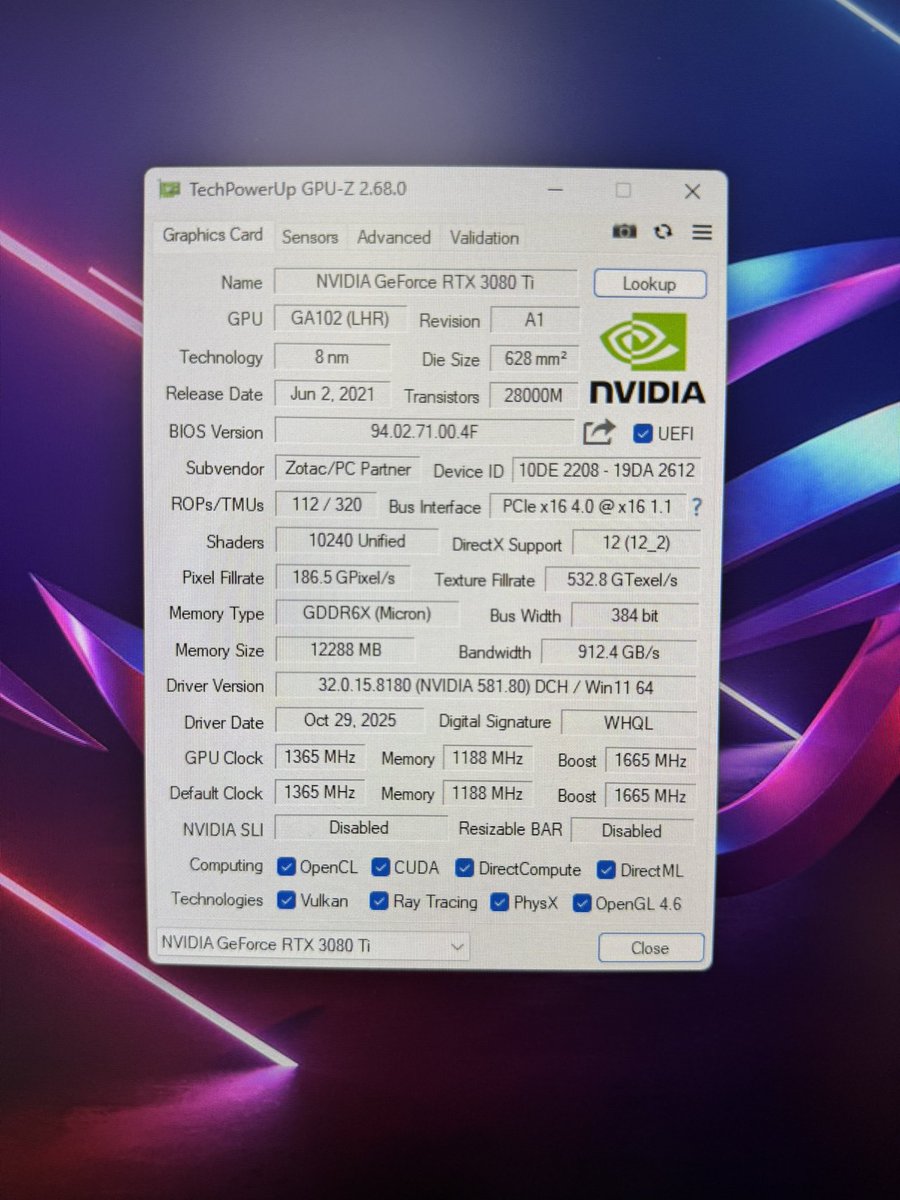The height and width of the screenshot is (1200, 900).
Task: Click the GPU field GA102 (LHR)
Action: [339, 319]
